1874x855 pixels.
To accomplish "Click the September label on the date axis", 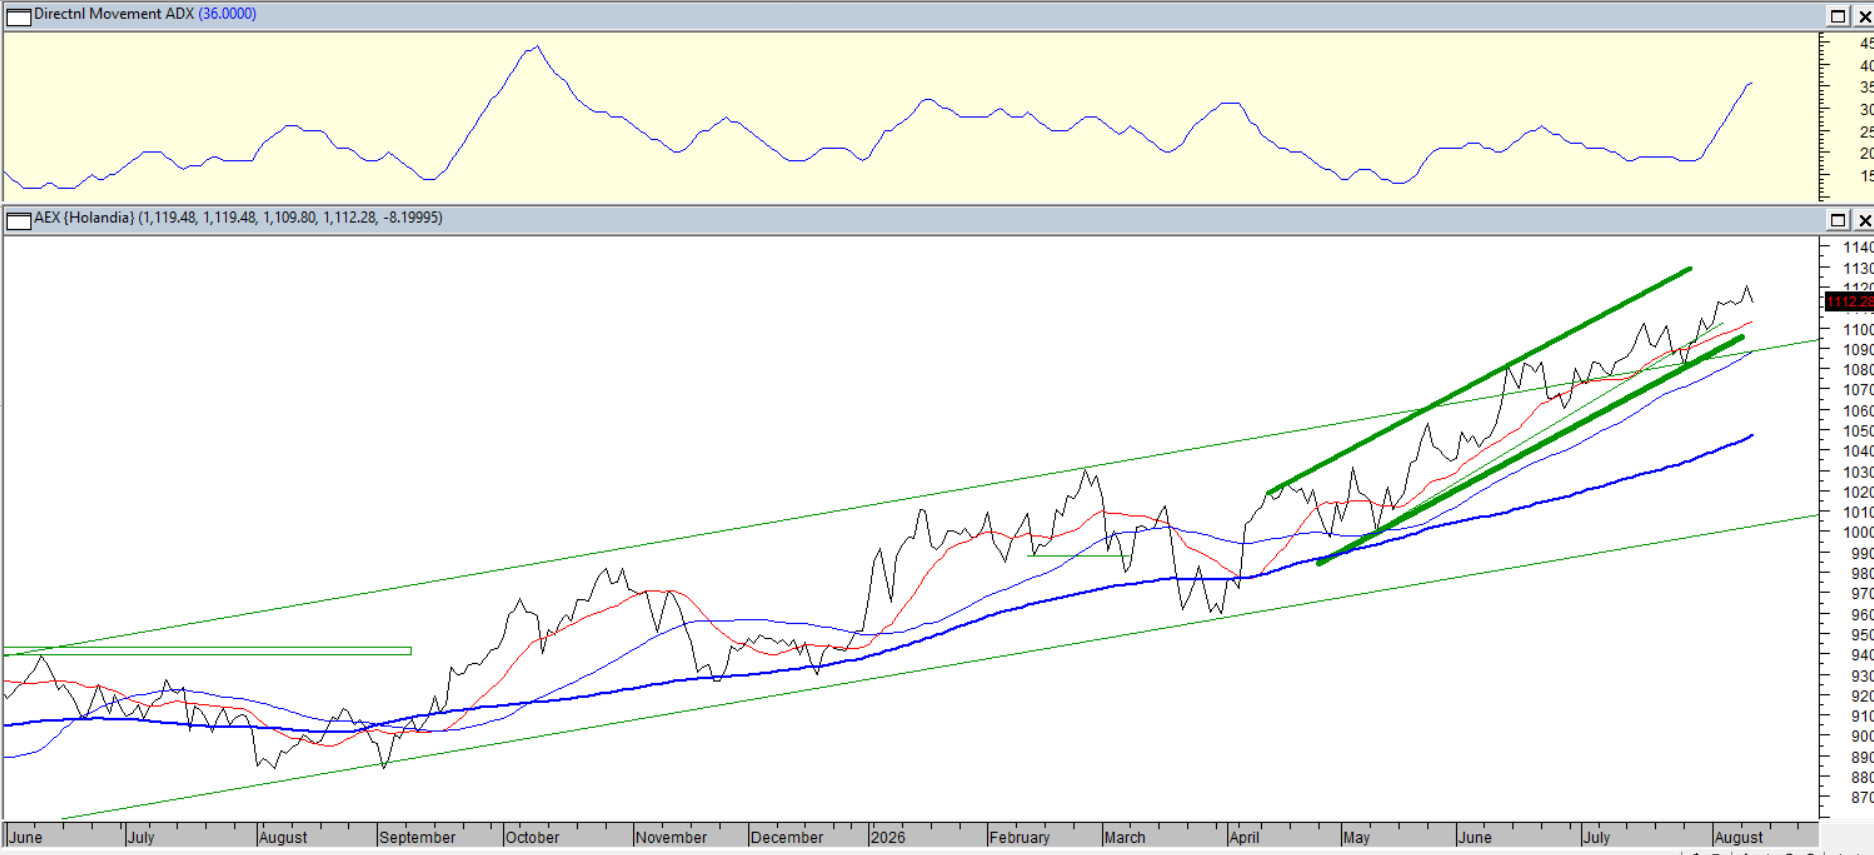I will tap(417, 837).
